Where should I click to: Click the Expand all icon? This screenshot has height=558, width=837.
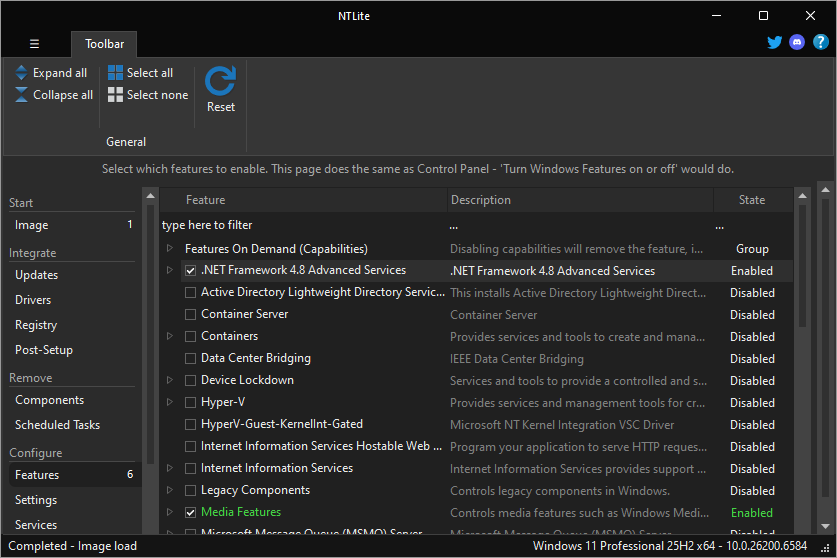(22, 73)
